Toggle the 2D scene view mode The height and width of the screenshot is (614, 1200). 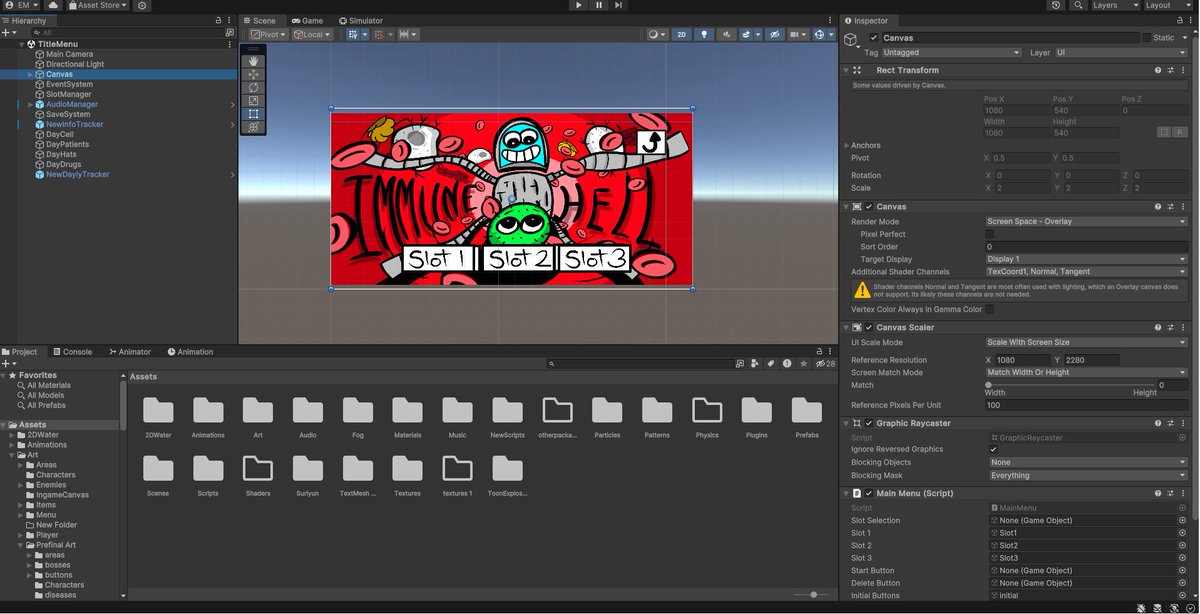[682, 34]
